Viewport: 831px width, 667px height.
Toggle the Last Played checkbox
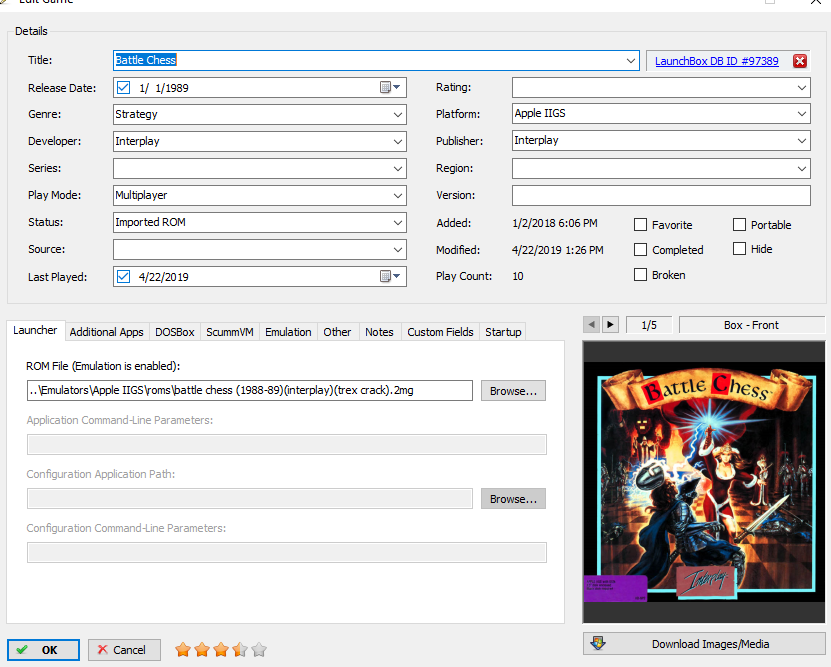(x=123, y=276)
